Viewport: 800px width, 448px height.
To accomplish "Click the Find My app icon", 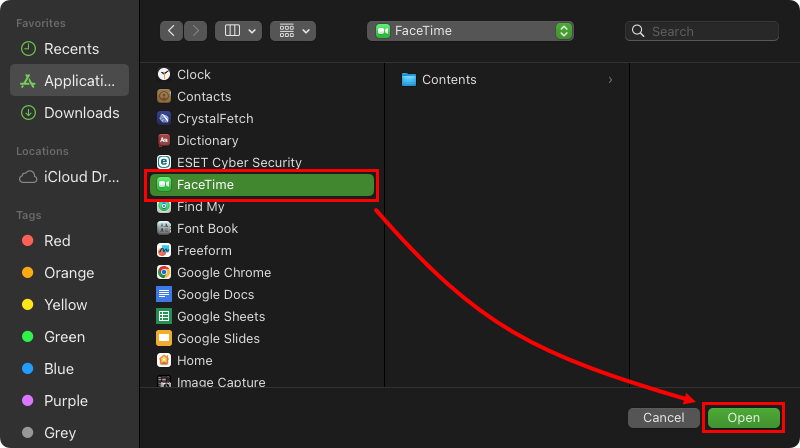I will pyautogui.click(x=164, y=207).
